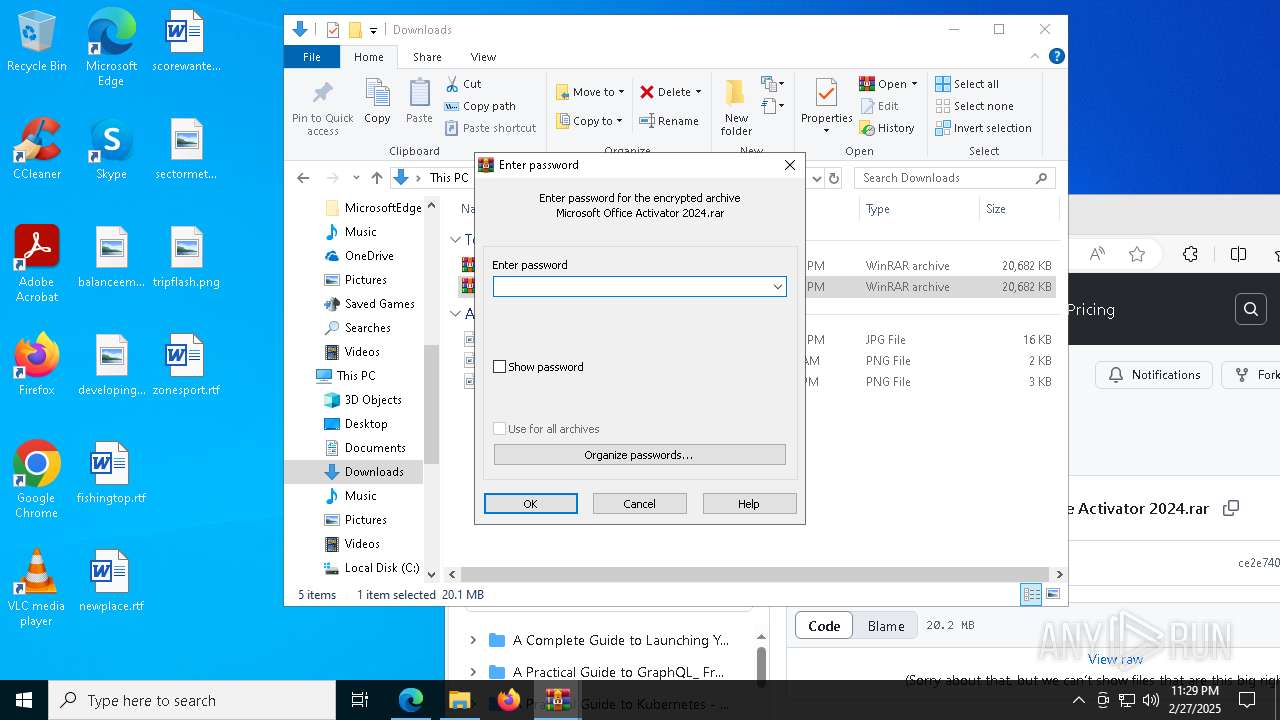Screen dimensions: 1280x720
Task: Switch to the View ribbon tab
Action: click(483, 57)
